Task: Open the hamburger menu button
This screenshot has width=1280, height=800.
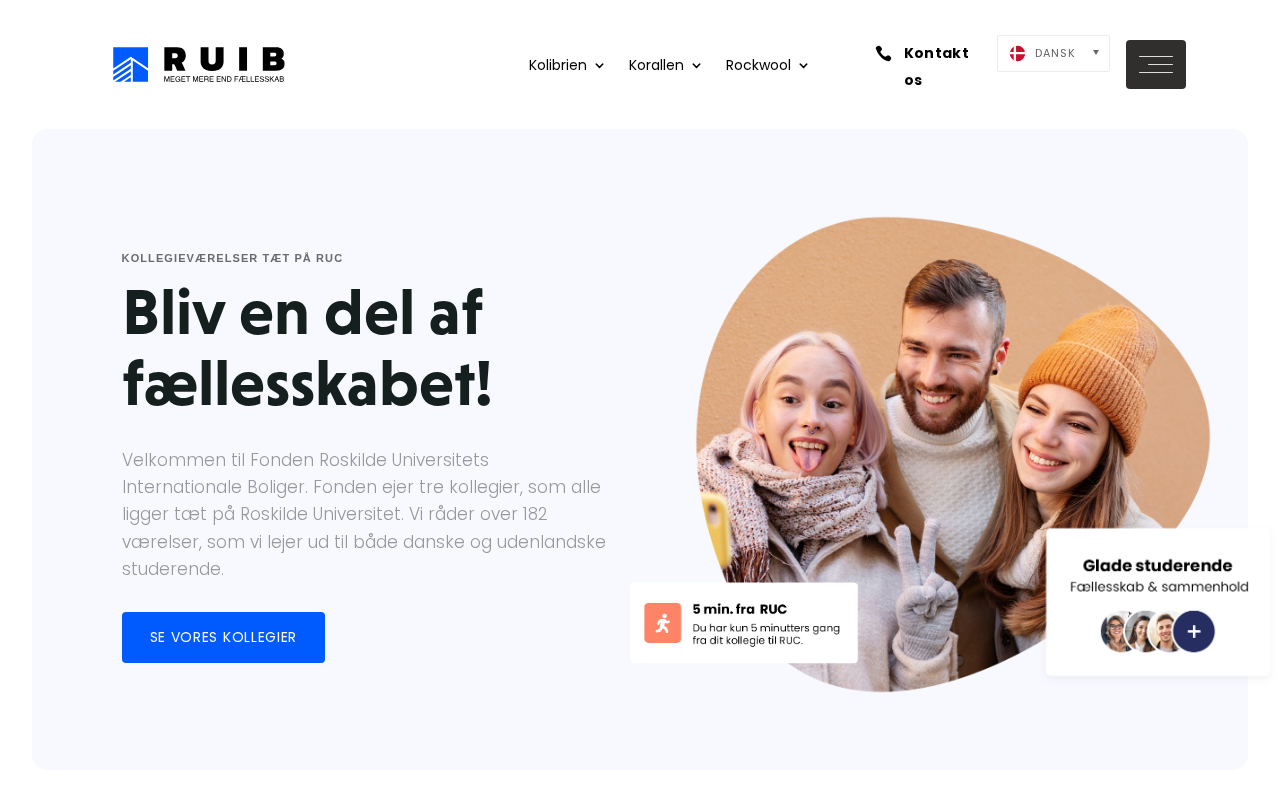Action: click(1156, 65)
